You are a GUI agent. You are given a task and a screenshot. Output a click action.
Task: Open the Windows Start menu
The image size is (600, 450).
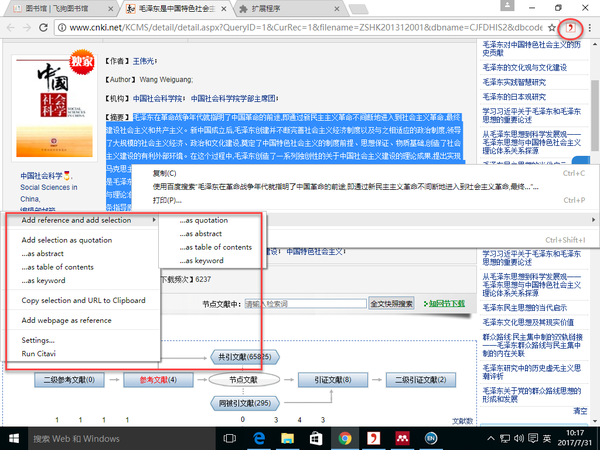[x=14, y=439]
